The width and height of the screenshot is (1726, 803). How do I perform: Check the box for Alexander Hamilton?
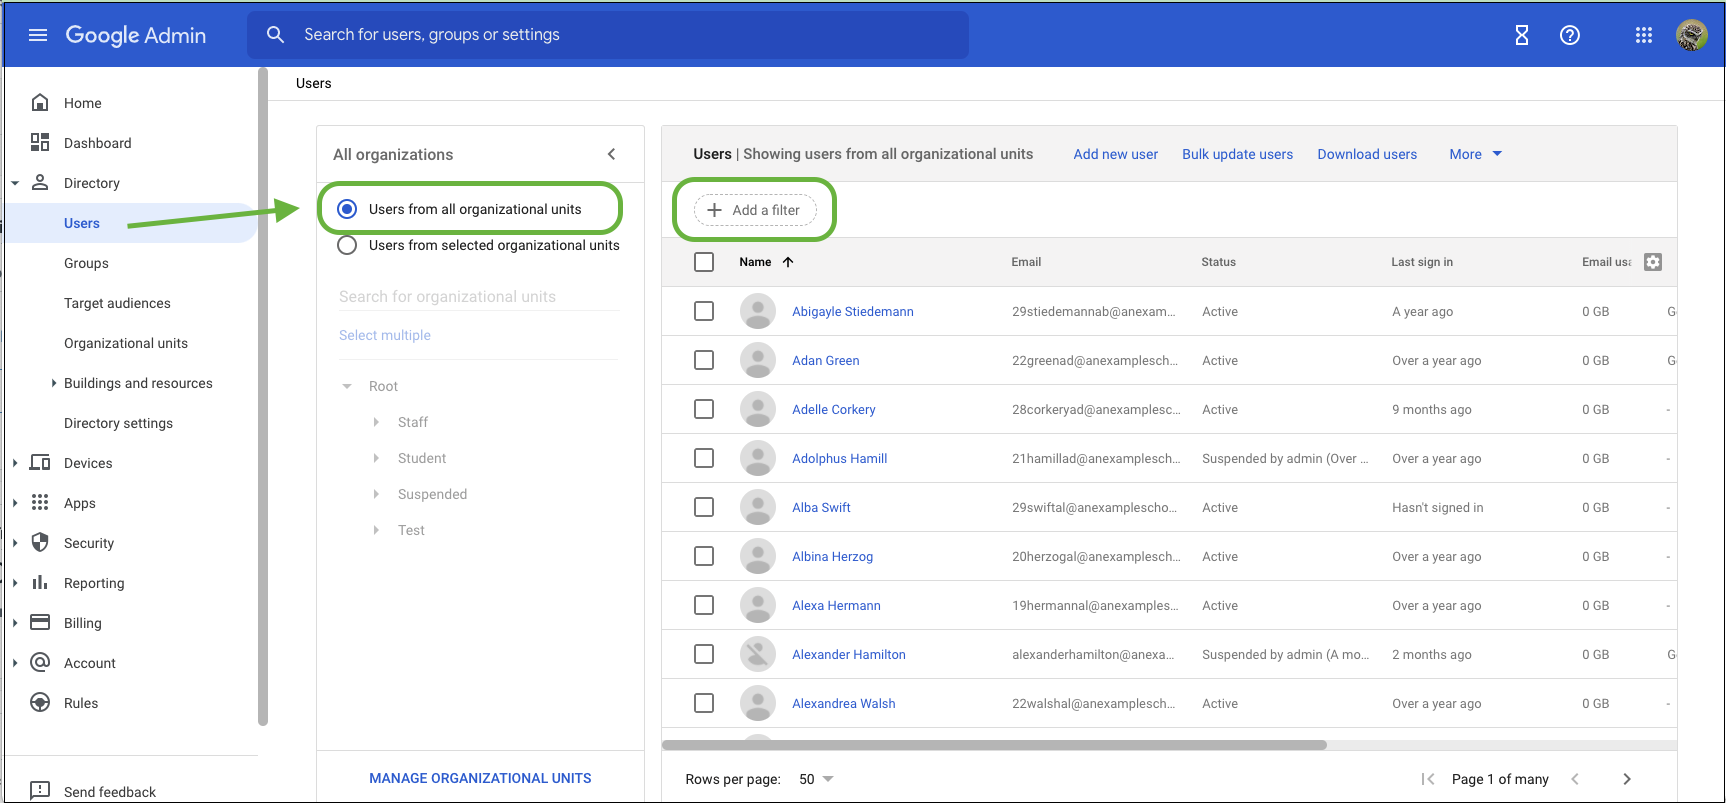click(704, 654)
